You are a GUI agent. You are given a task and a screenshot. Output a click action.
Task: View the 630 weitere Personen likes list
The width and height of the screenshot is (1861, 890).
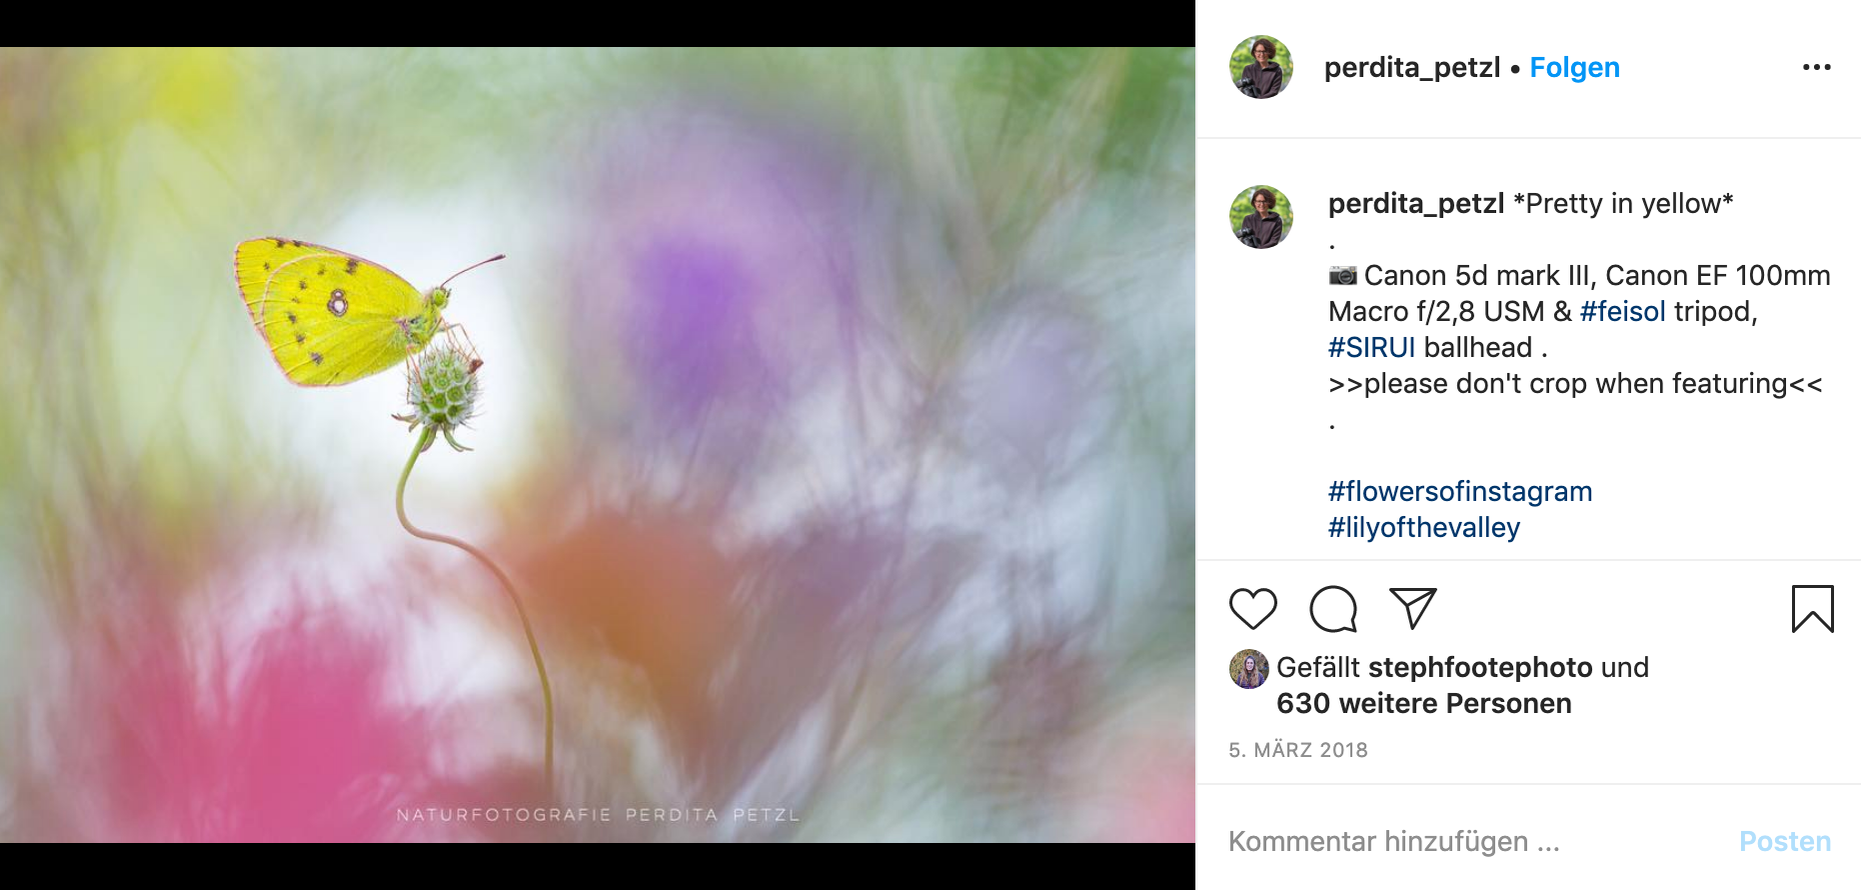pos(1424,703)
